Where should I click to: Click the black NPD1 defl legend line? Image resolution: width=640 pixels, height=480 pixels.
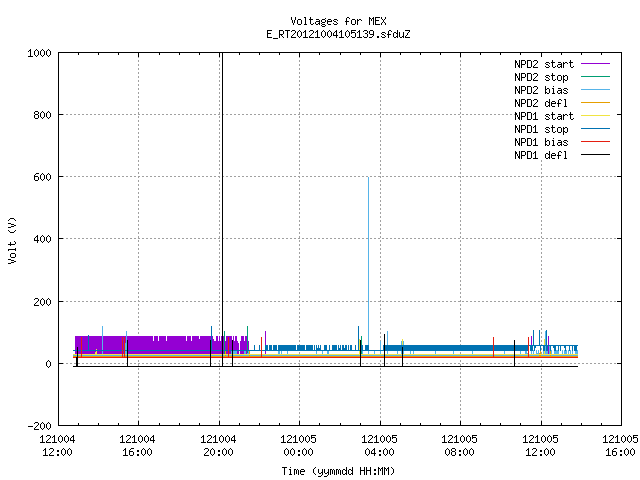(595, 155)
